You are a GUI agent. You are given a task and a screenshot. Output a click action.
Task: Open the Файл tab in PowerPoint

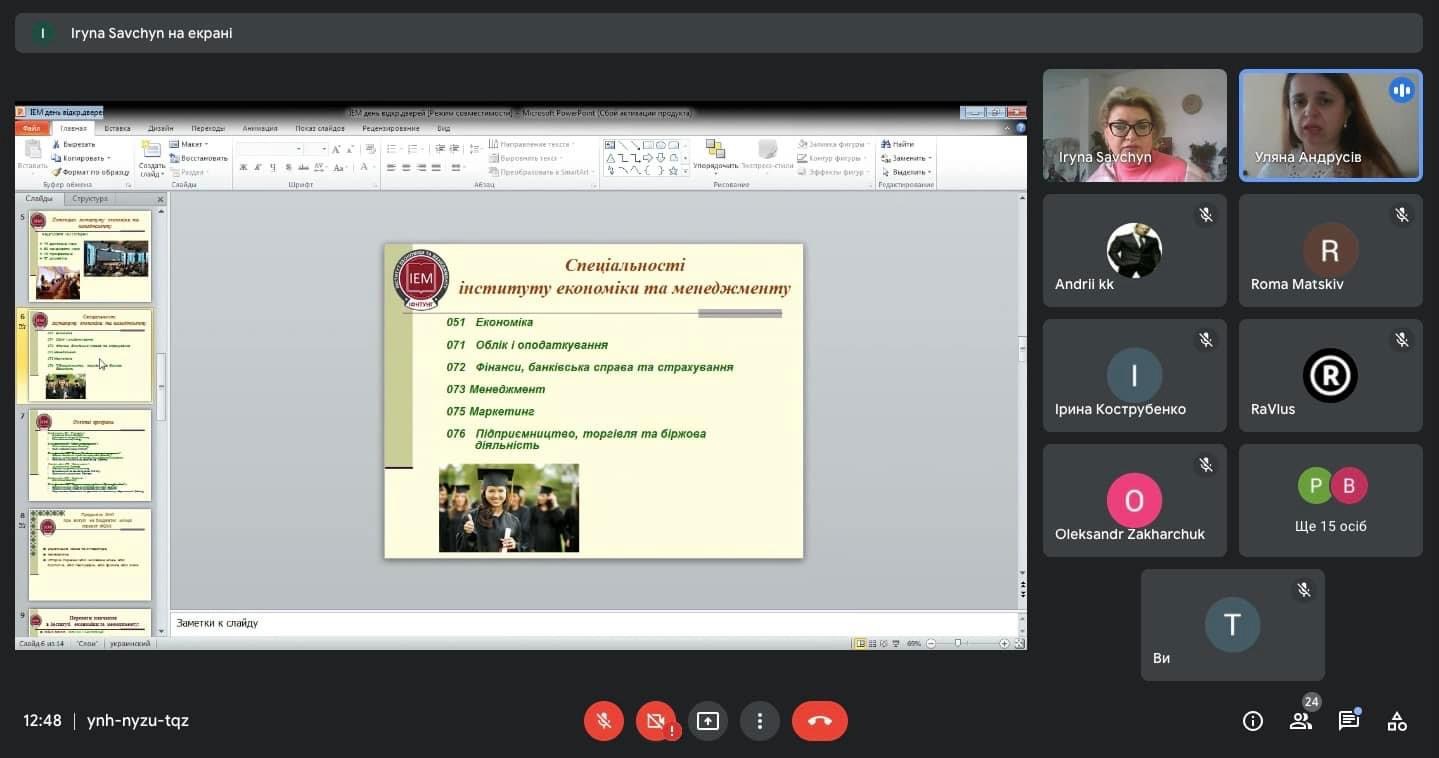click(x=32, y=128)
